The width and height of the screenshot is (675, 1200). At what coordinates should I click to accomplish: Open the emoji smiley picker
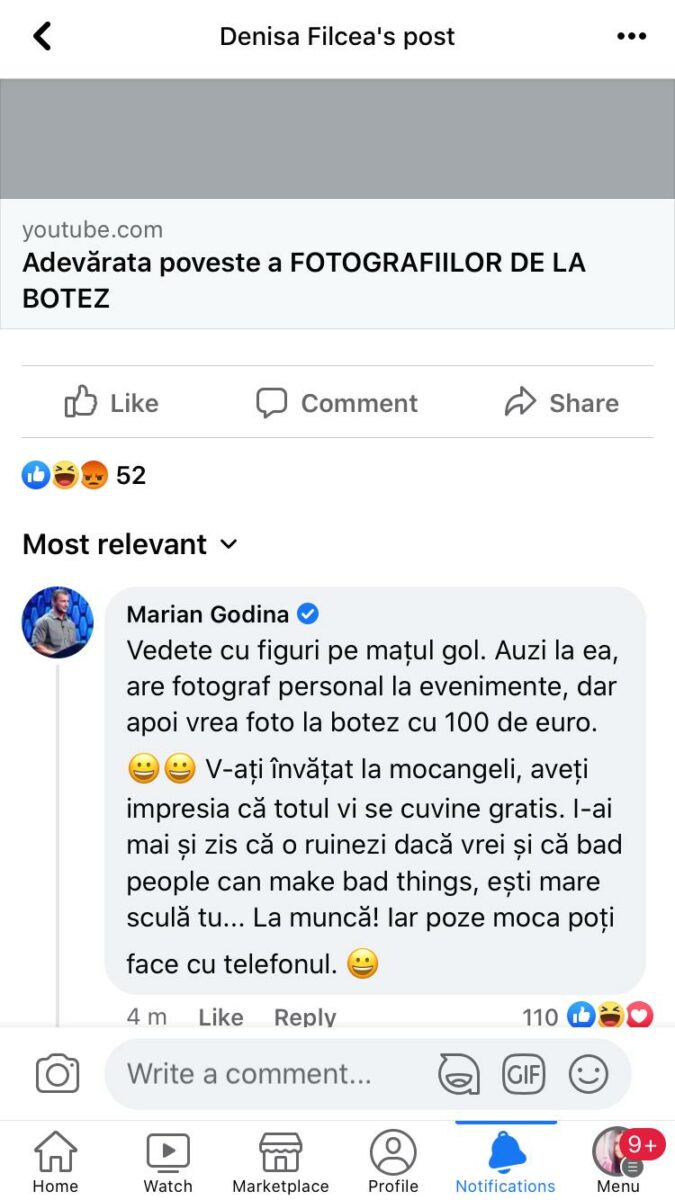click(588, 1074)
